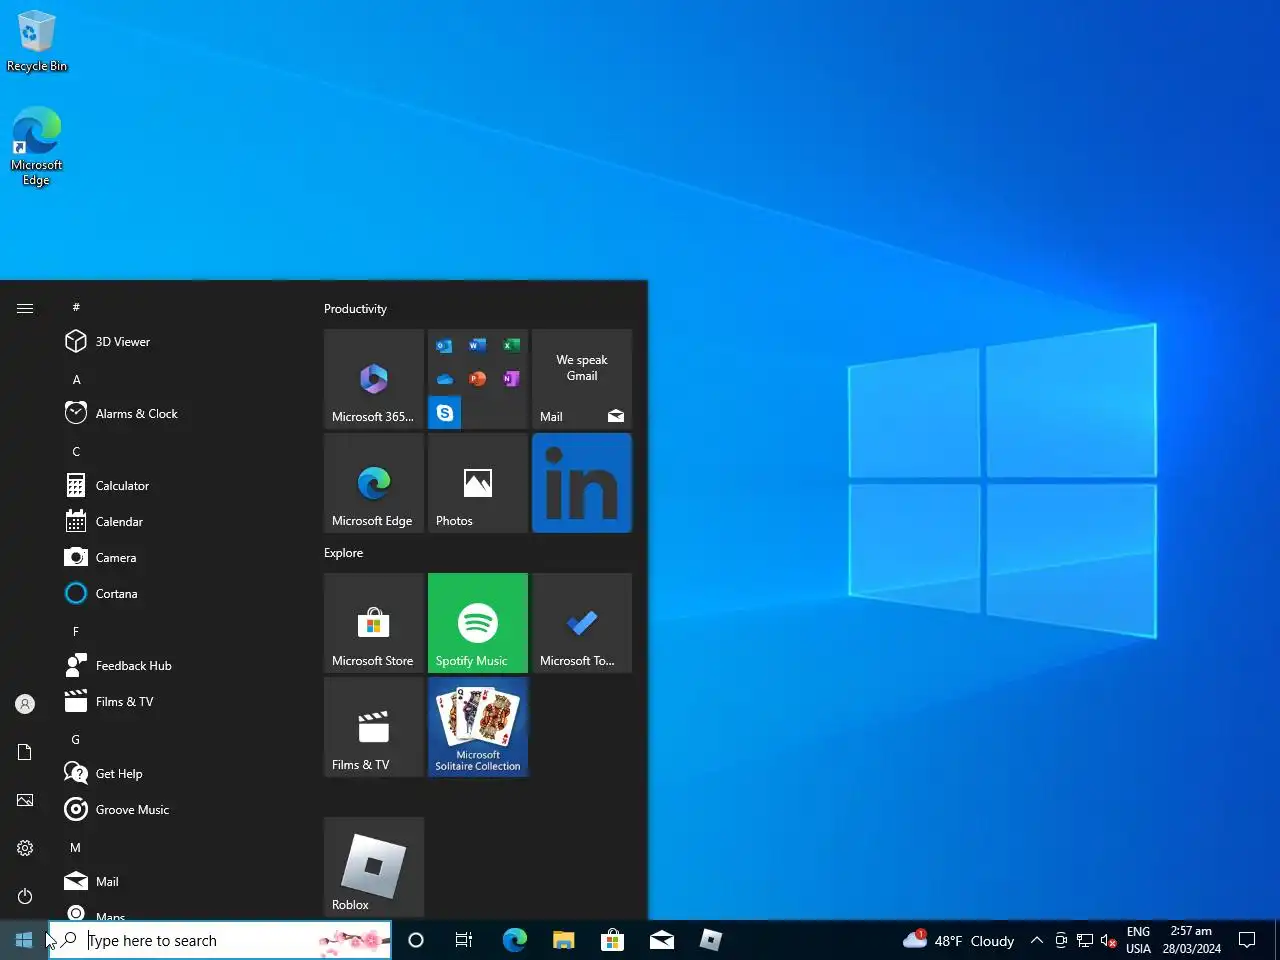The width and height of the screenshot is (1280, 960).
Task: Launch the Roblox tile
Action: tap(374, 867)
